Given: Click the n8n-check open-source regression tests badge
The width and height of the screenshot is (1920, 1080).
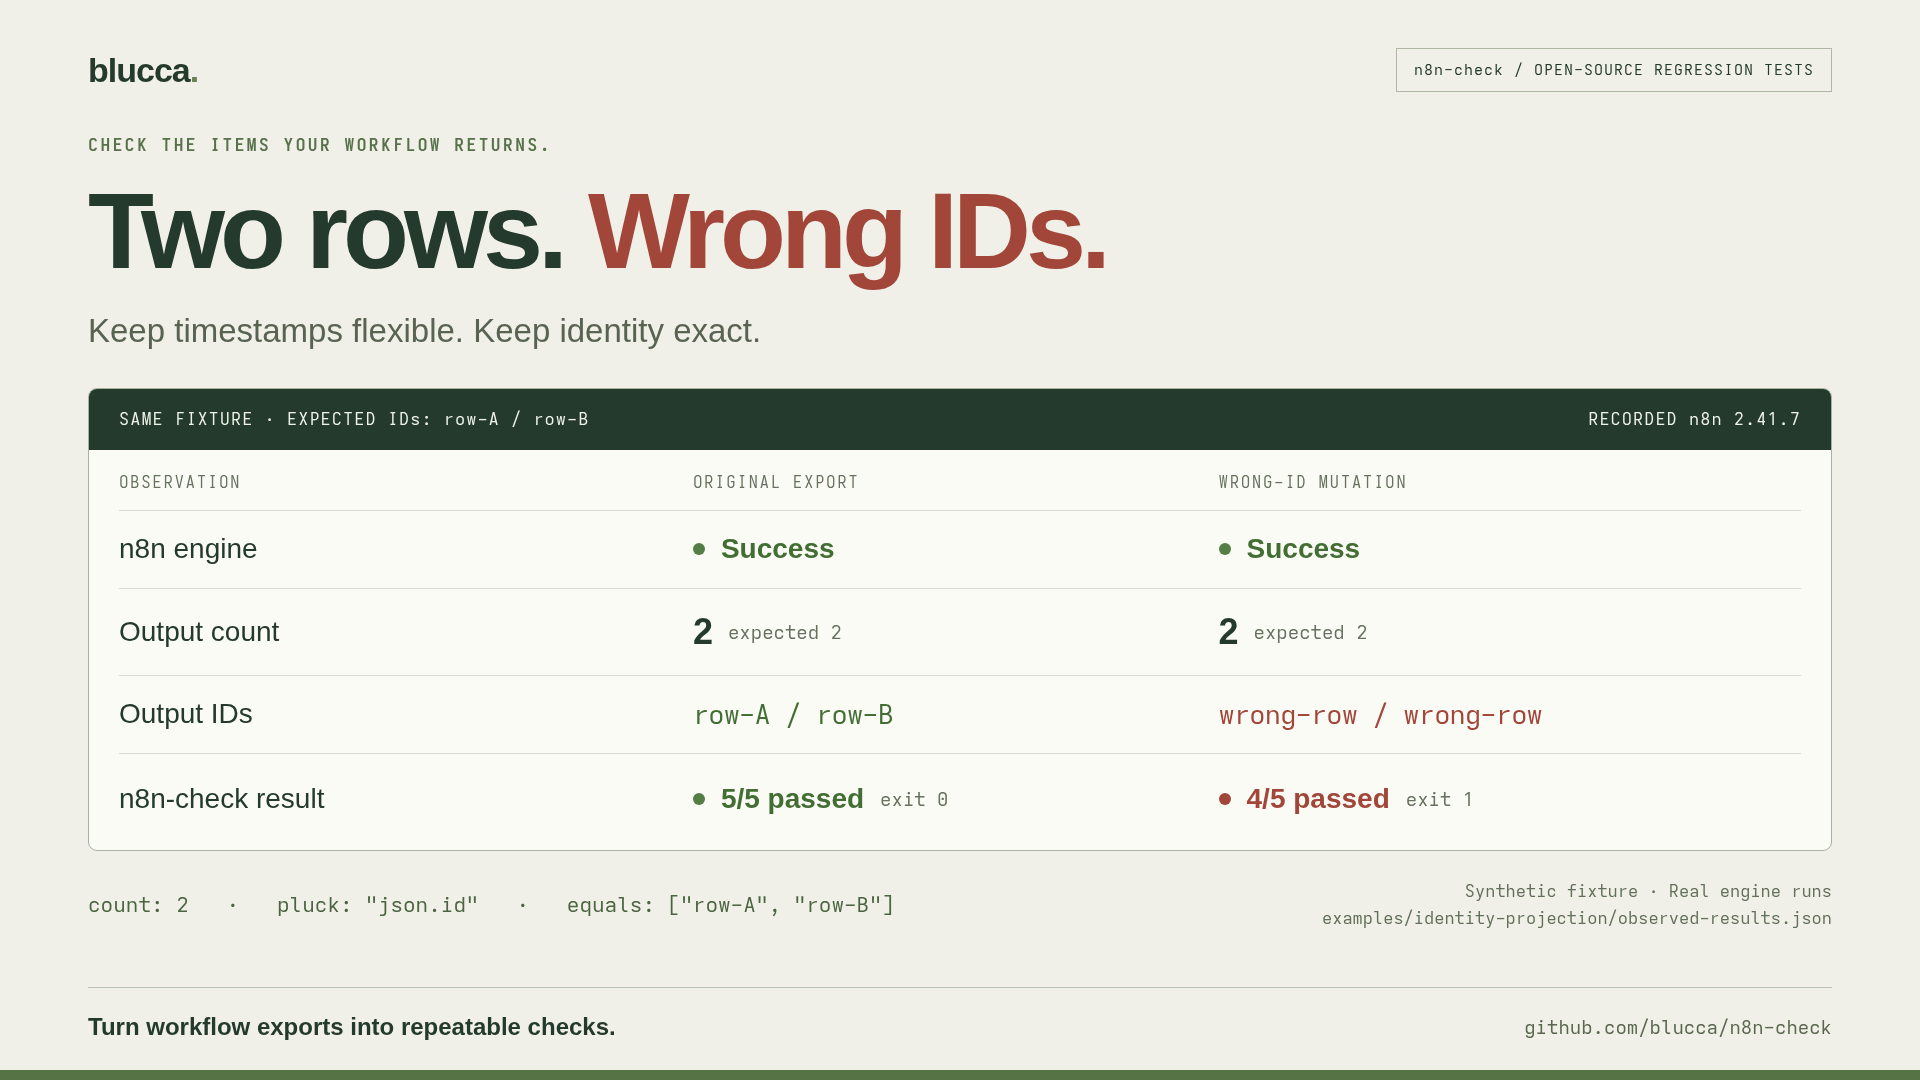Looking at the screenshot, I should [x=1613, y=70].
